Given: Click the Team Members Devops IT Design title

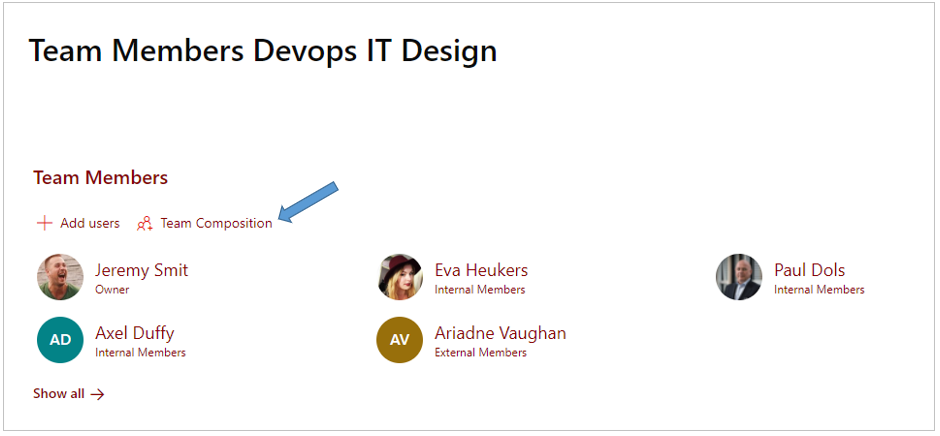Looking at the screenshot, I should (263, 50).
